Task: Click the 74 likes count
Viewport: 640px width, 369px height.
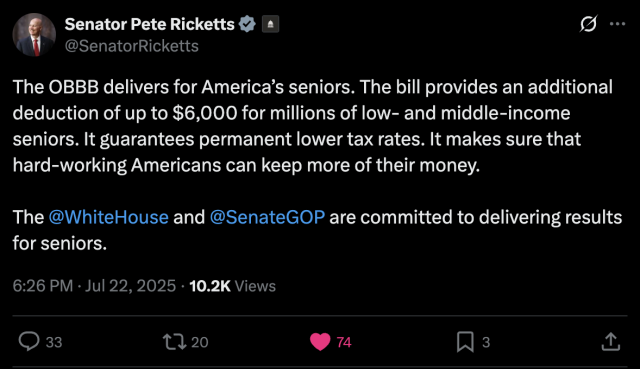Action: coord(344,342)
